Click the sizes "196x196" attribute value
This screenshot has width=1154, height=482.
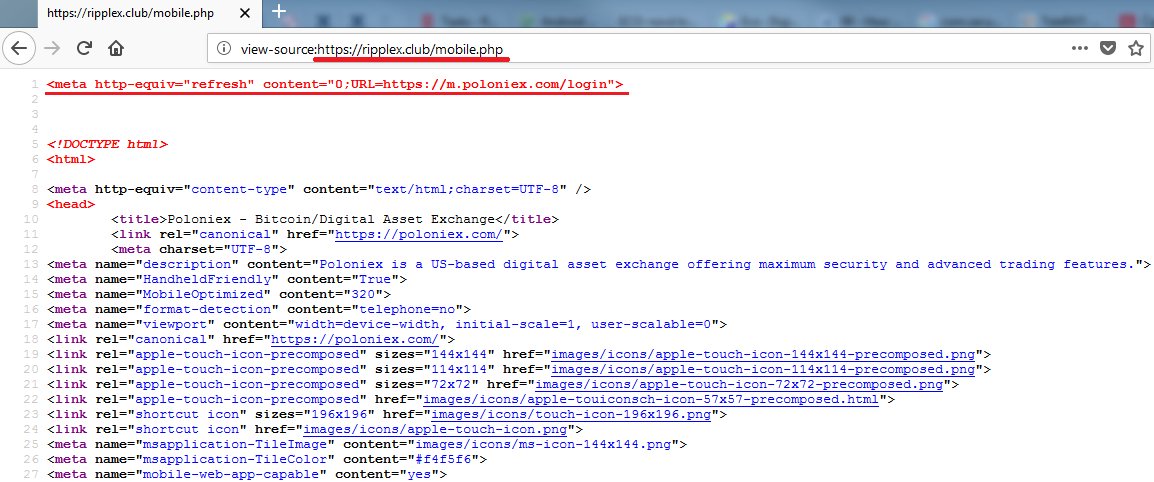(339, 414)
